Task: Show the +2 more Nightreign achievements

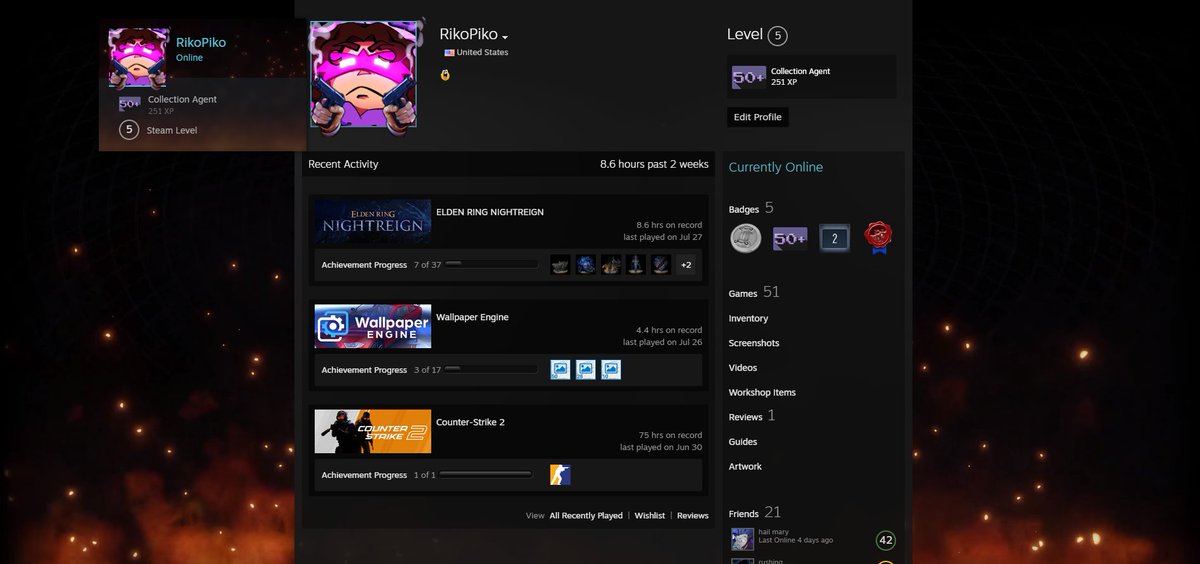Action: [x=686, y=265]
